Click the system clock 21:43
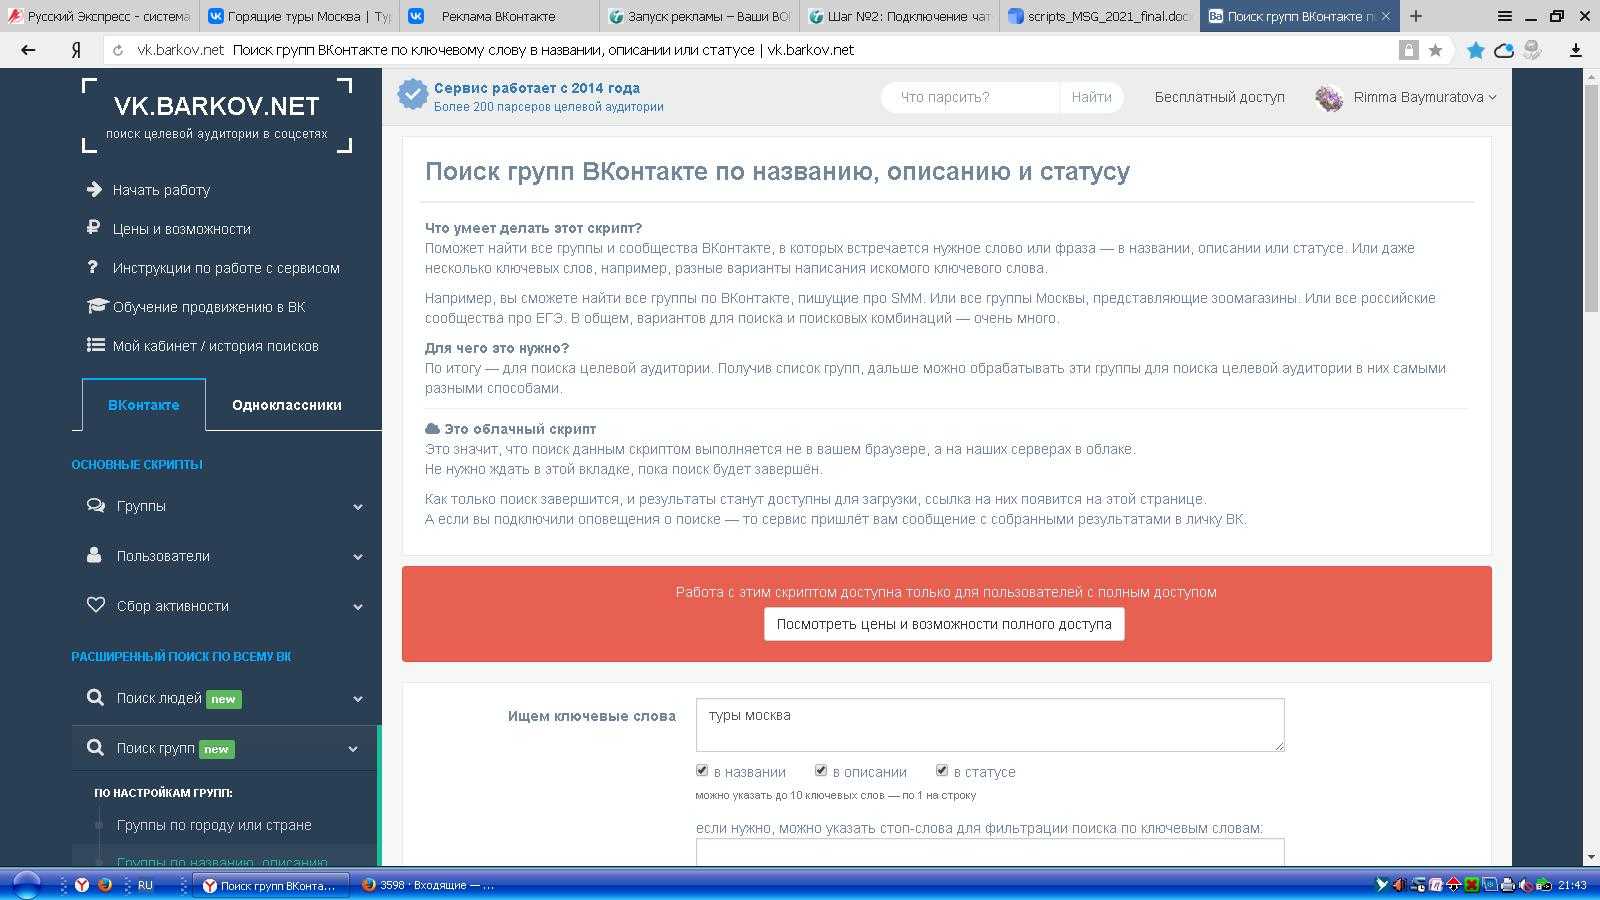 coord(1572,885)
